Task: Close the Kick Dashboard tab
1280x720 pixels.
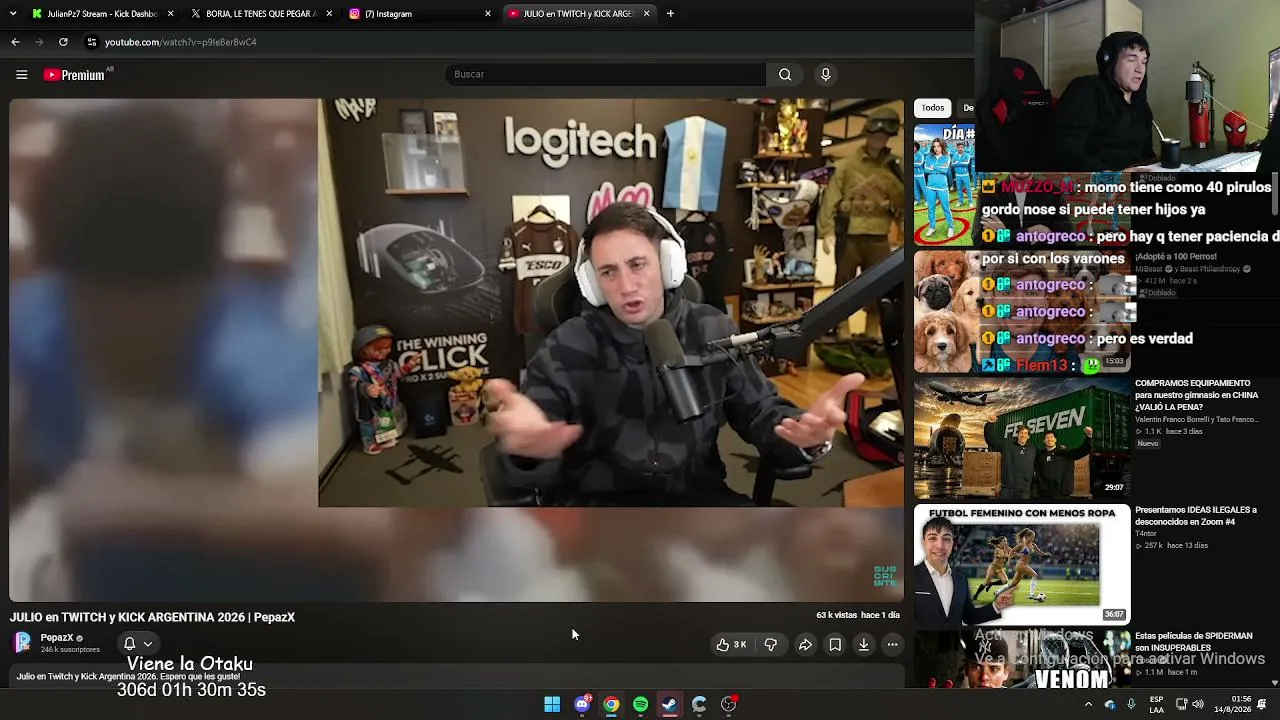Action: pyautogui.click(x=170, y=14)
